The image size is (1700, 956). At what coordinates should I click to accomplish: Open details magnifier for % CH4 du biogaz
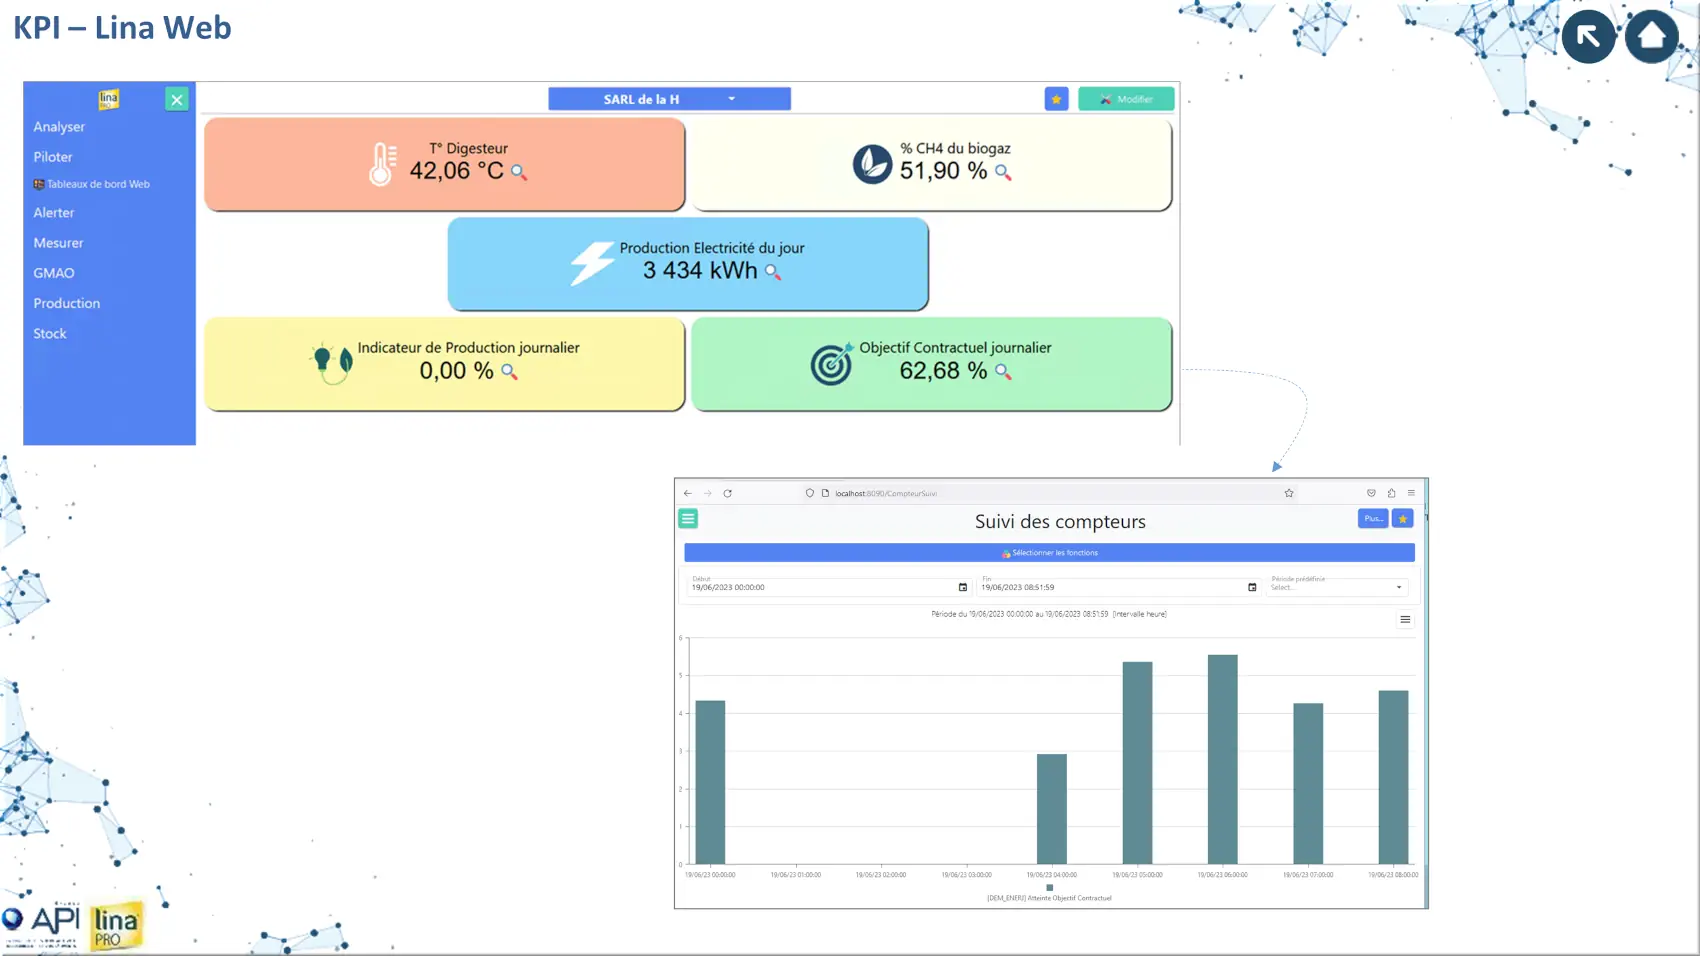click(1003, 172)
